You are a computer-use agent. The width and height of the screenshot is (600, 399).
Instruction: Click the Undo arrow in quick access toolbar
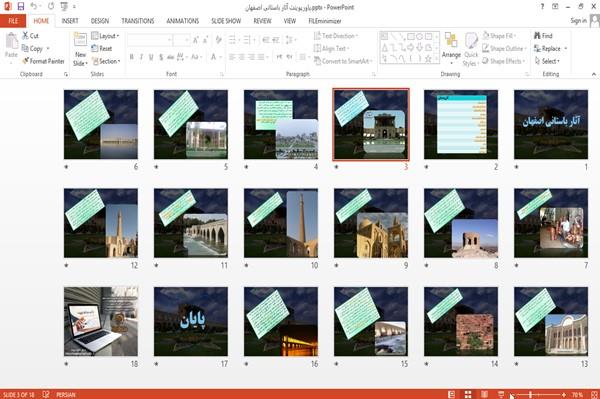34,7
